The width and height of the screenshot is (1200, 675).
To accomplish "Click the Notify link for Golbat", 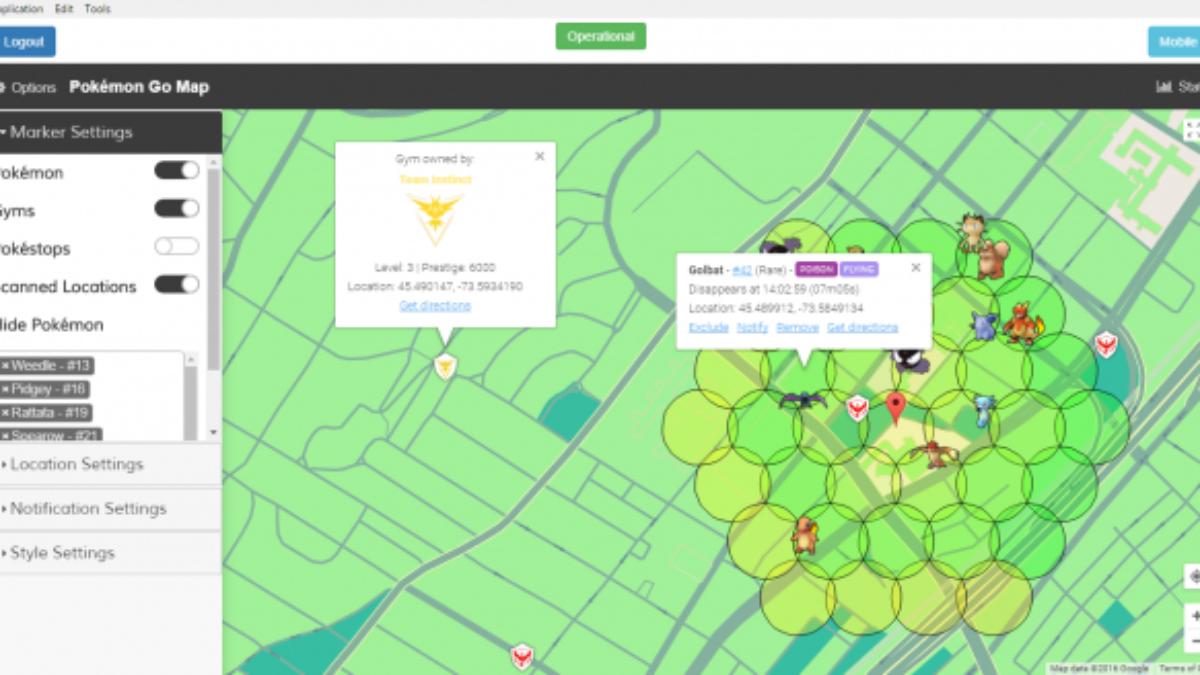I will coord(752,327).
